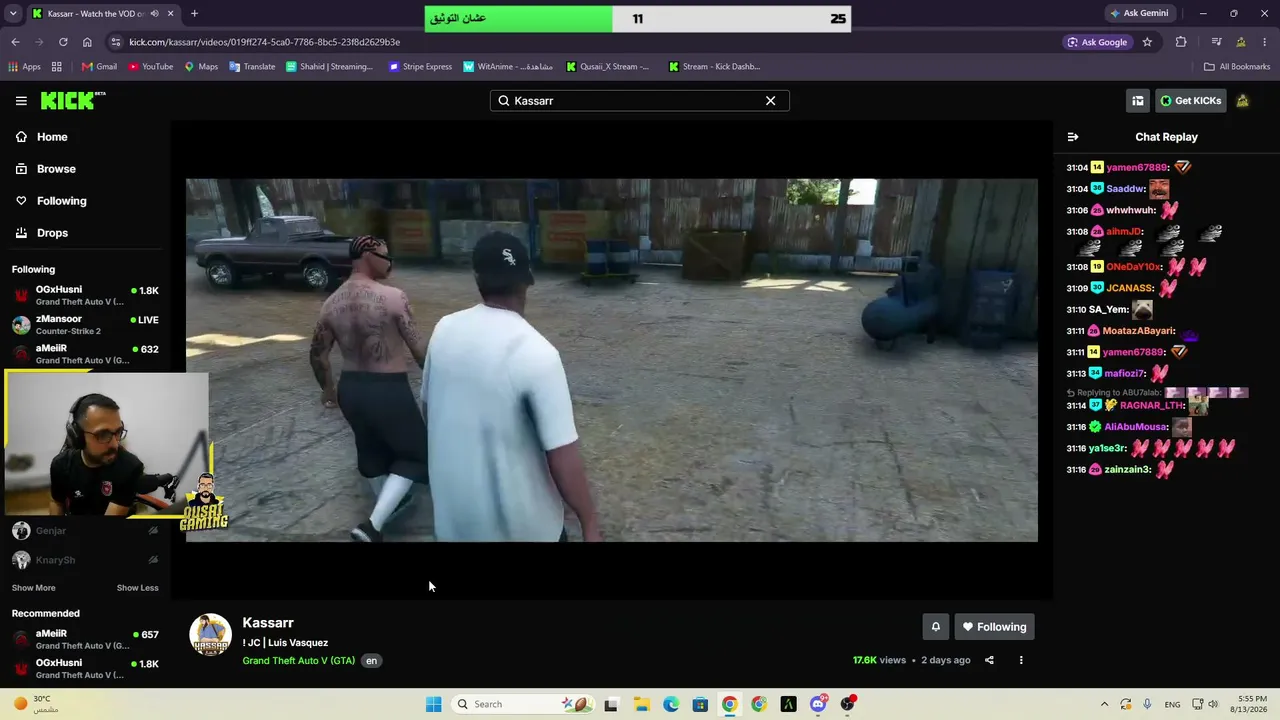Open offline KnarySh channel

point(85,560)
